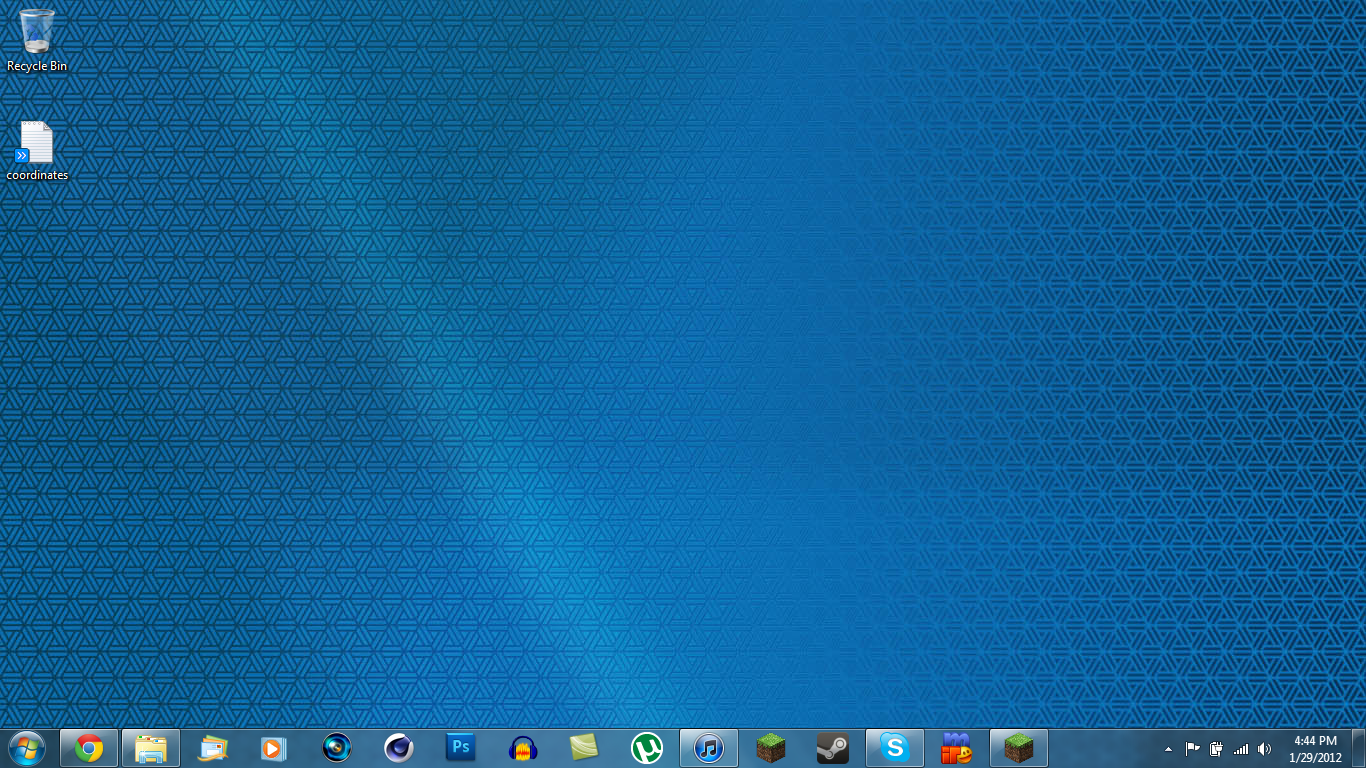Image resolution: width=1366 pixels, height=768 pixels.
Task: Launch uTorrent from the taskbar
Action: coord(647,748)
